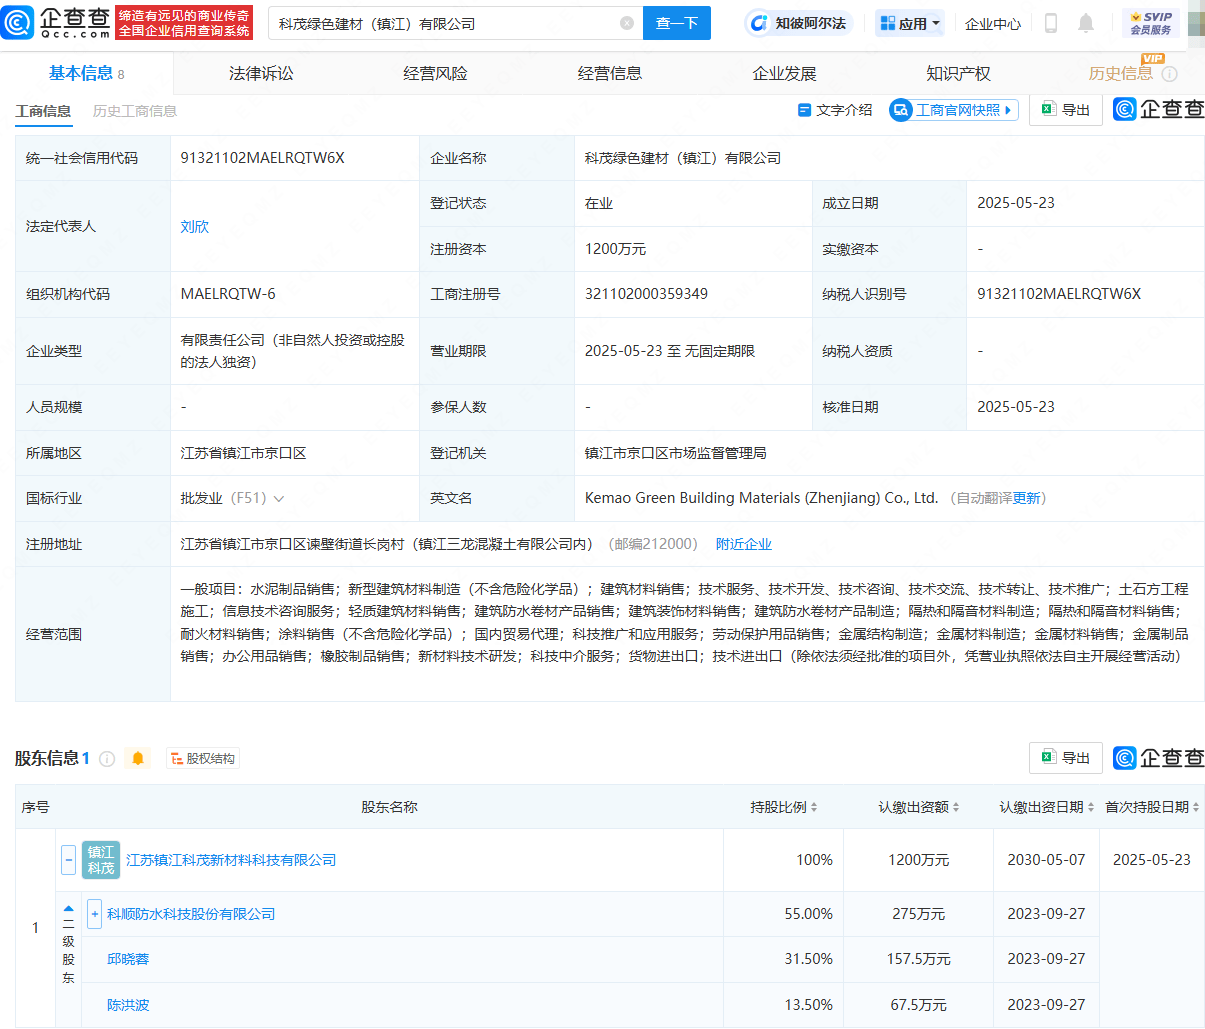
Task: Click the Qcc.com logo icon
Action: 18,22
